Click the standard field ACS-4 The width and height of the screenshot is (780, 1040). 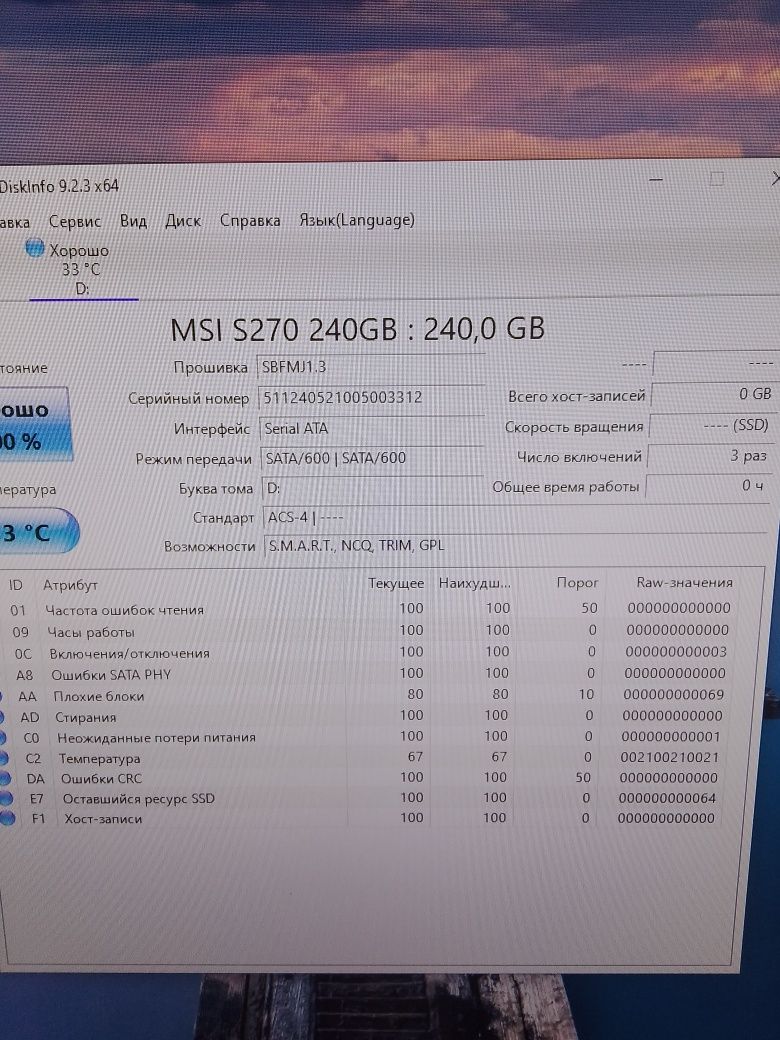[517, 517]
